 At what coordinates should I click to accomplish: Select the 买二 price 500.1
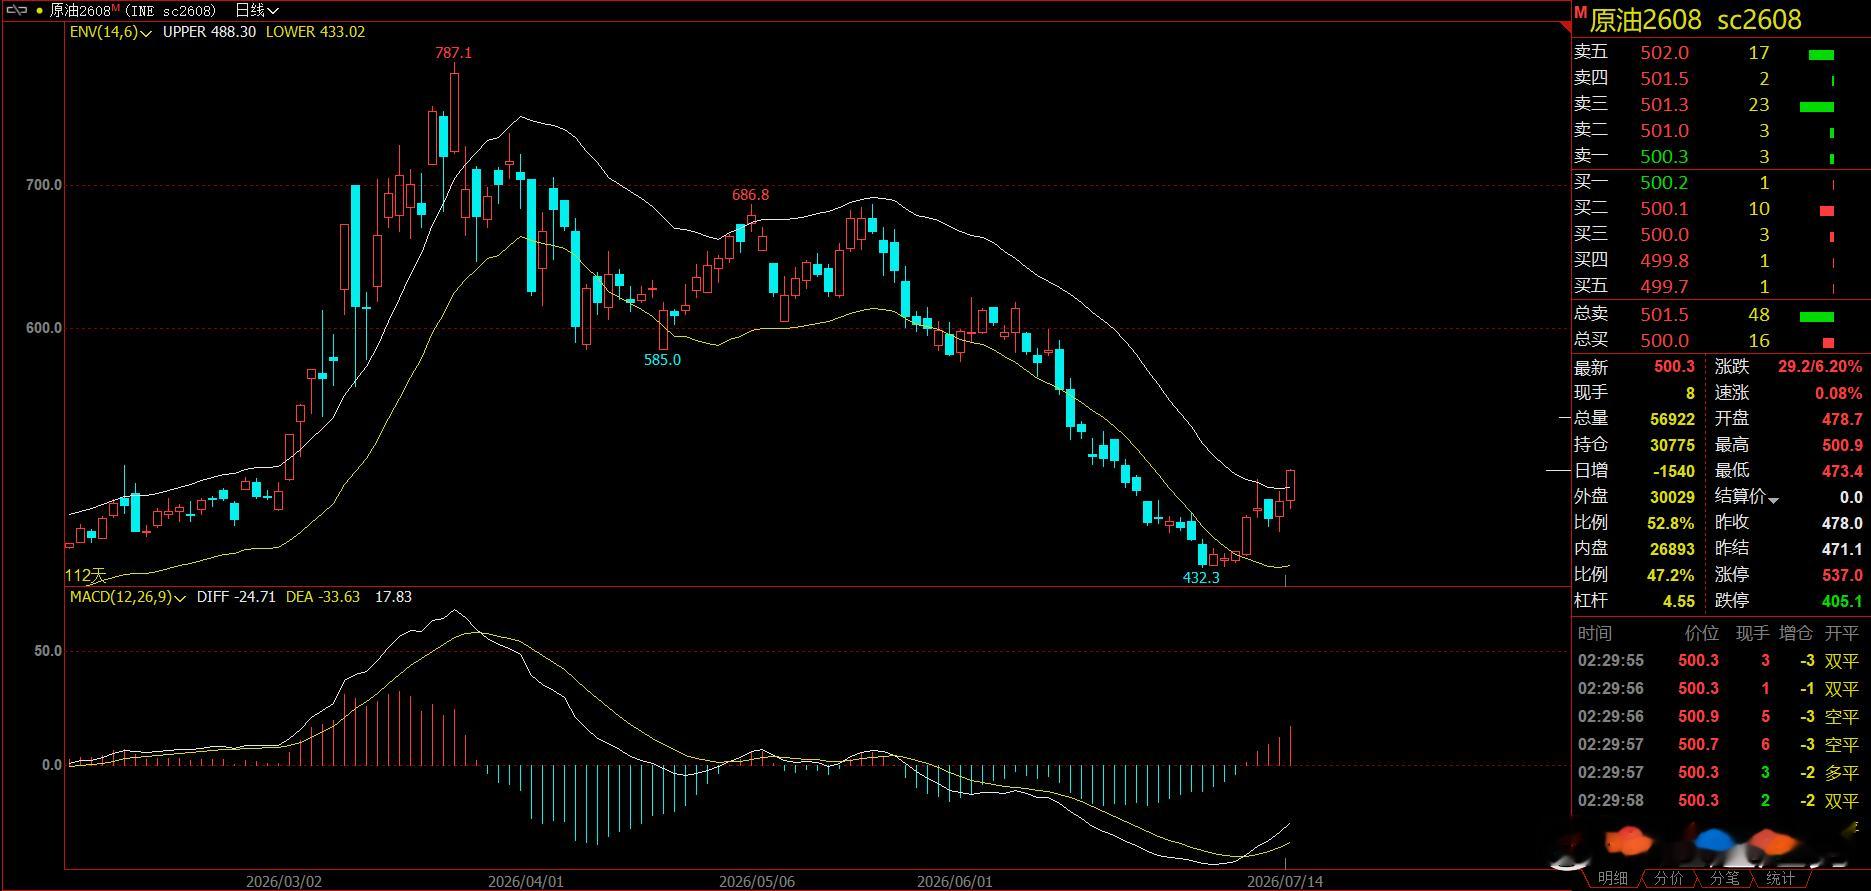coord(1665,209)
